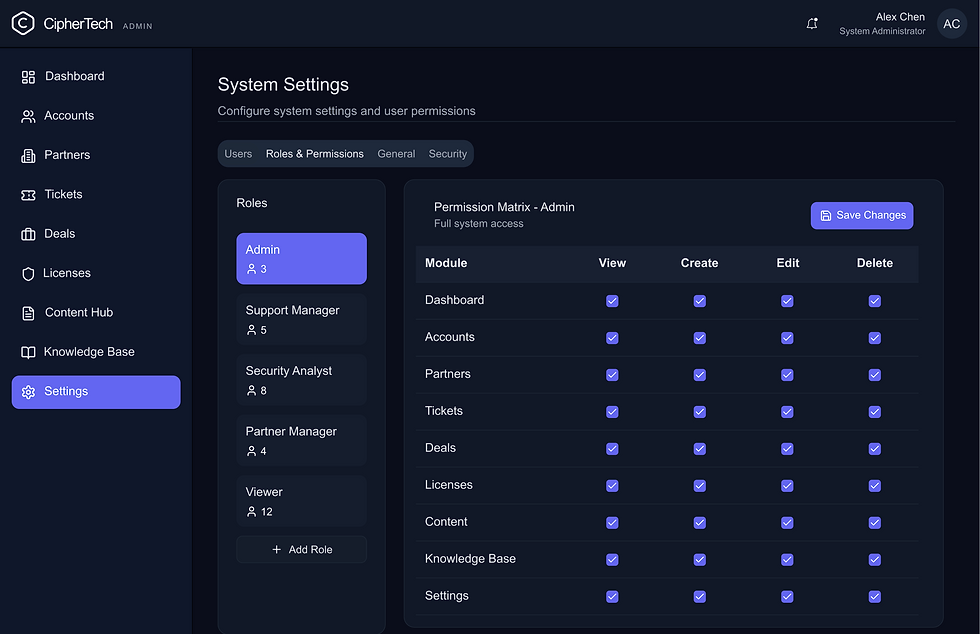
Task: Select the Dashboard icon in sidebar
Action: [28, 76]
